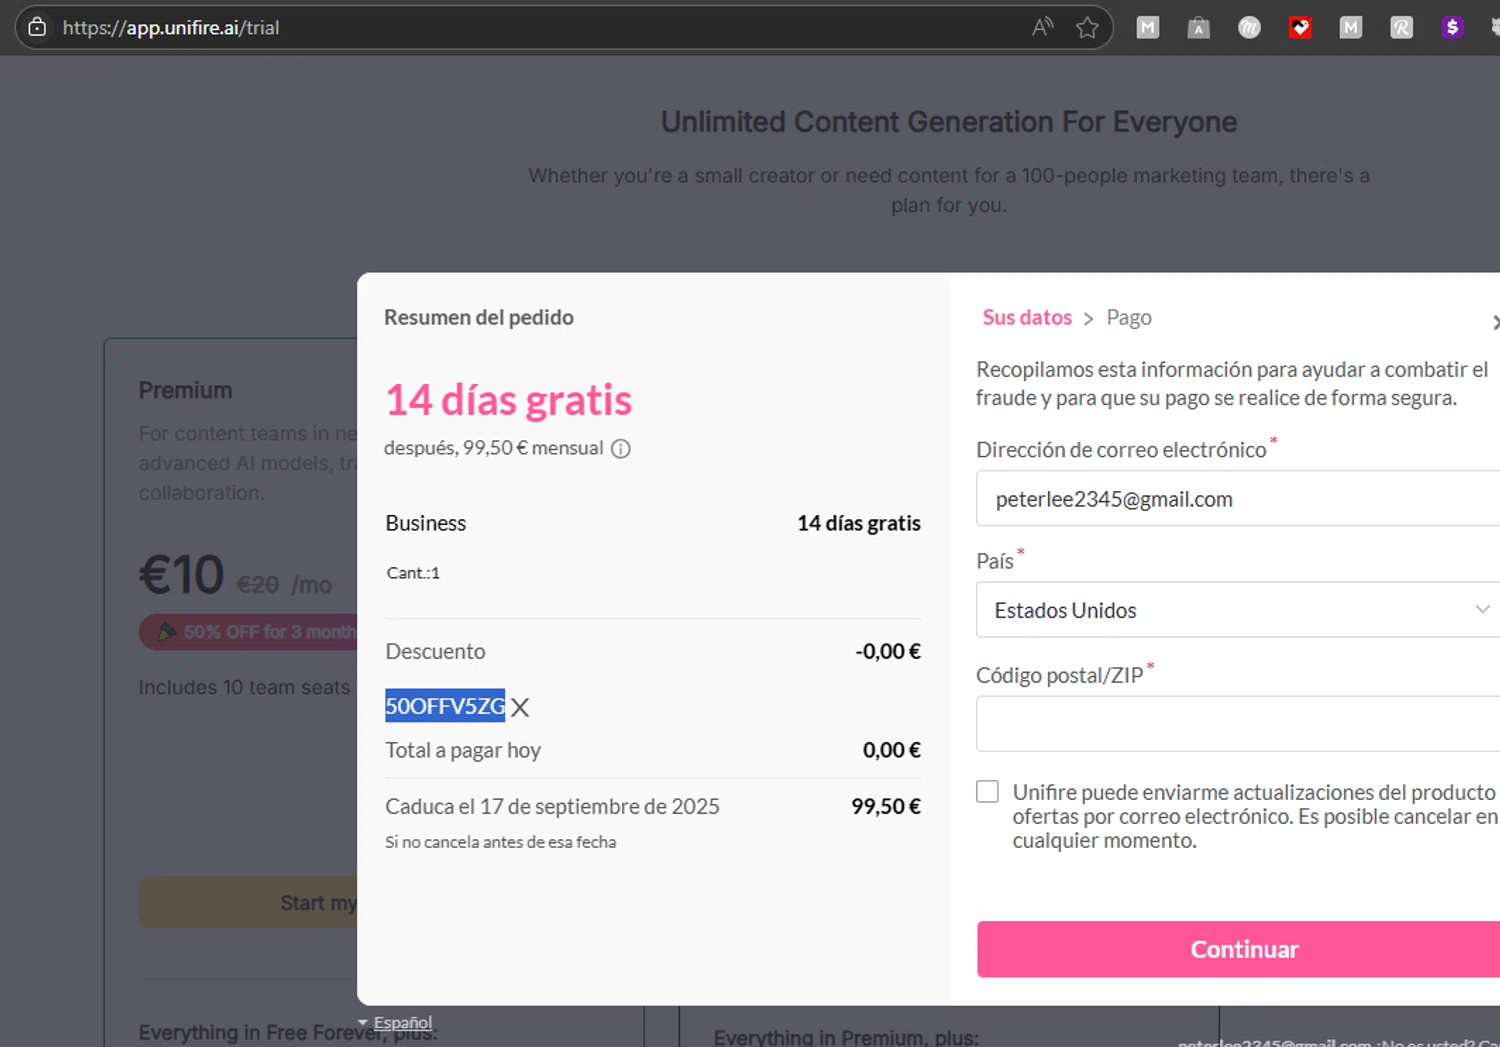Viewport: 1500px width, 1047px height.
Task: Open the cursive R extension icon
Action: coord(1402,28)
